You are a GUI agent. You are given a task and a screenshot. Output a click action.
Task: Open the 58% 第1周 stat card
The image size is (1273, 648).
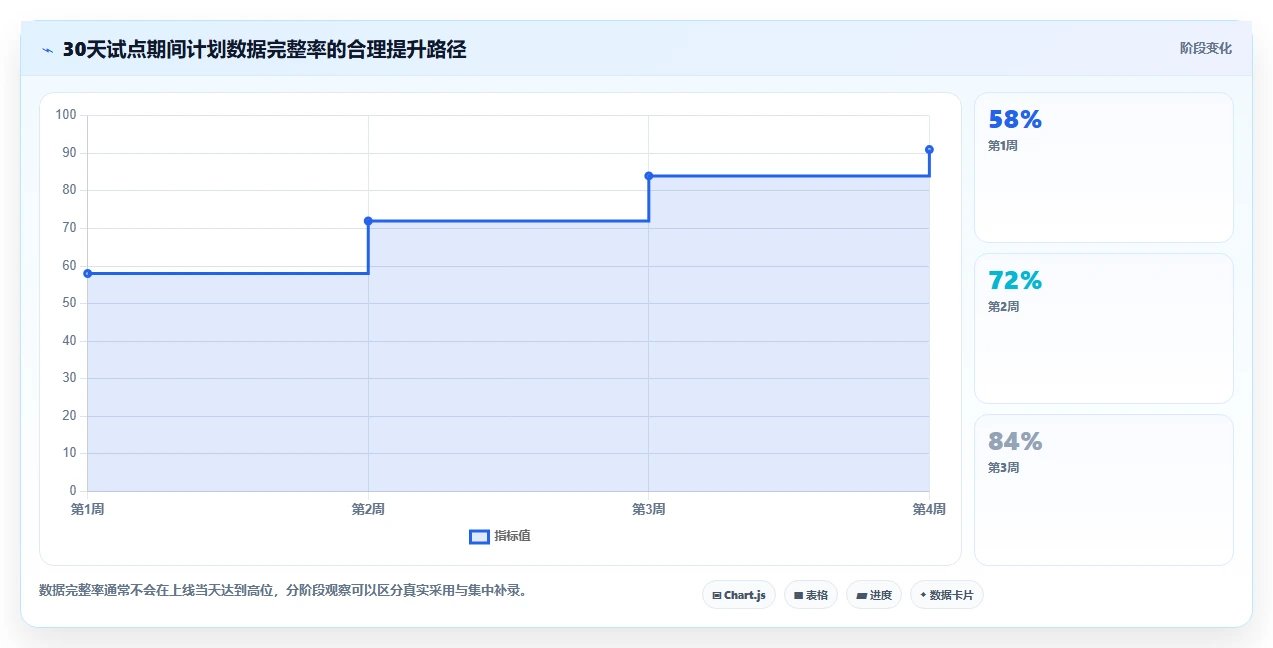[x=1103, y=168]
